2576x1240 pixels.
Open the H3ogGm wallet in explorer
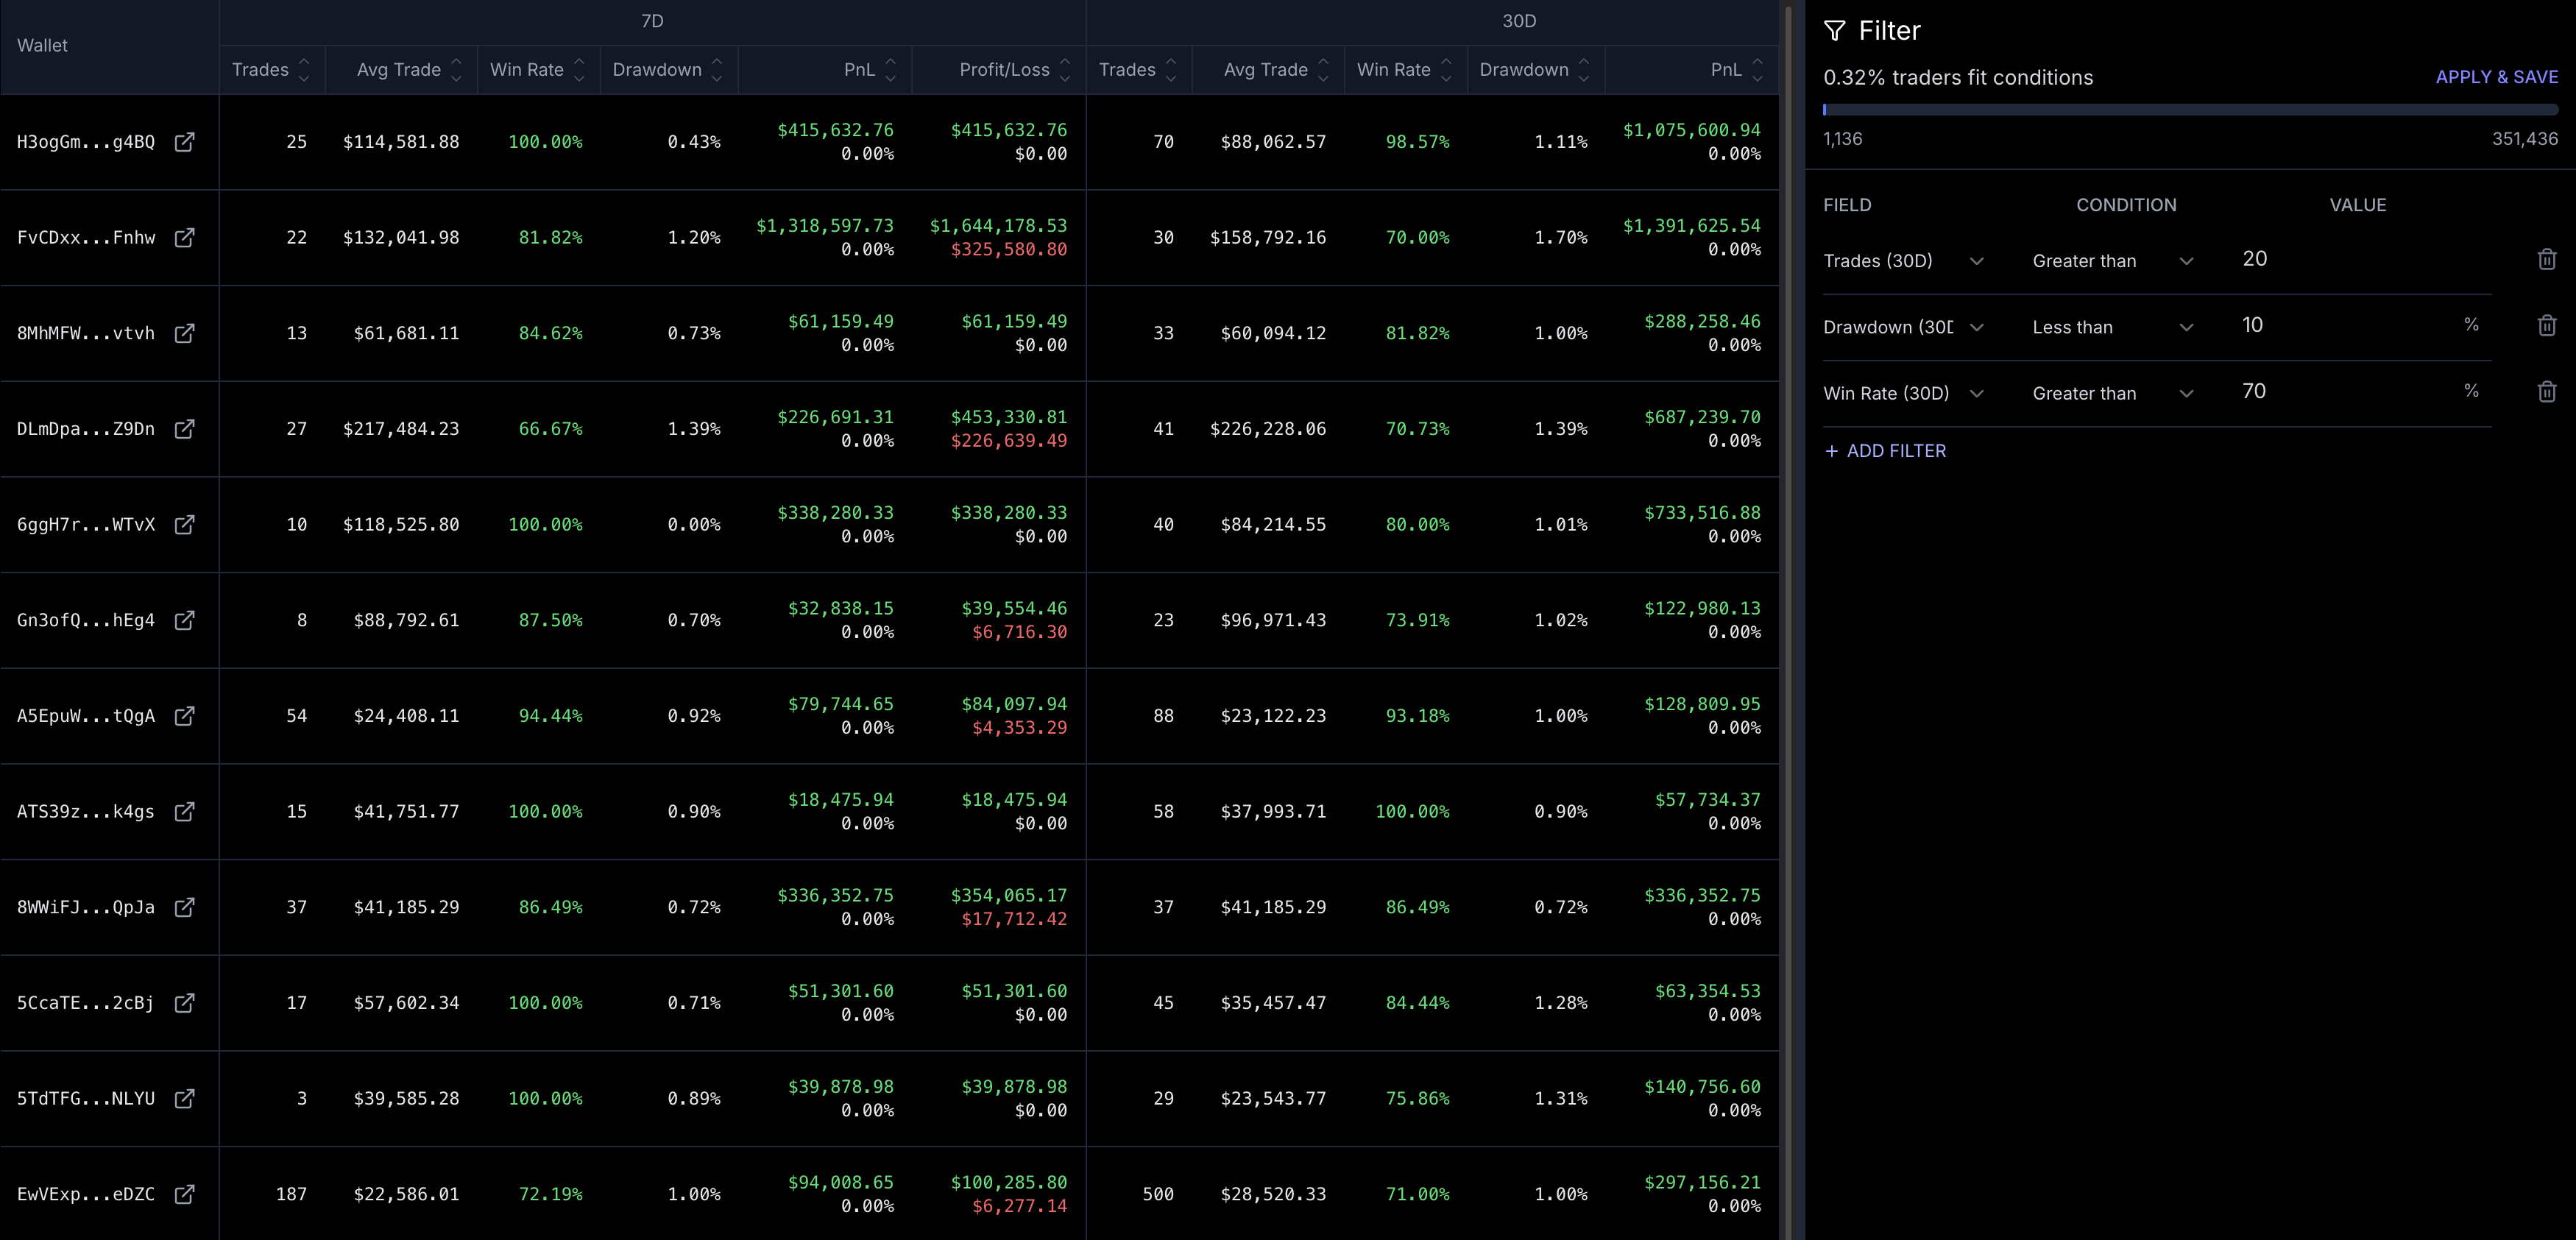click(186, 142)
